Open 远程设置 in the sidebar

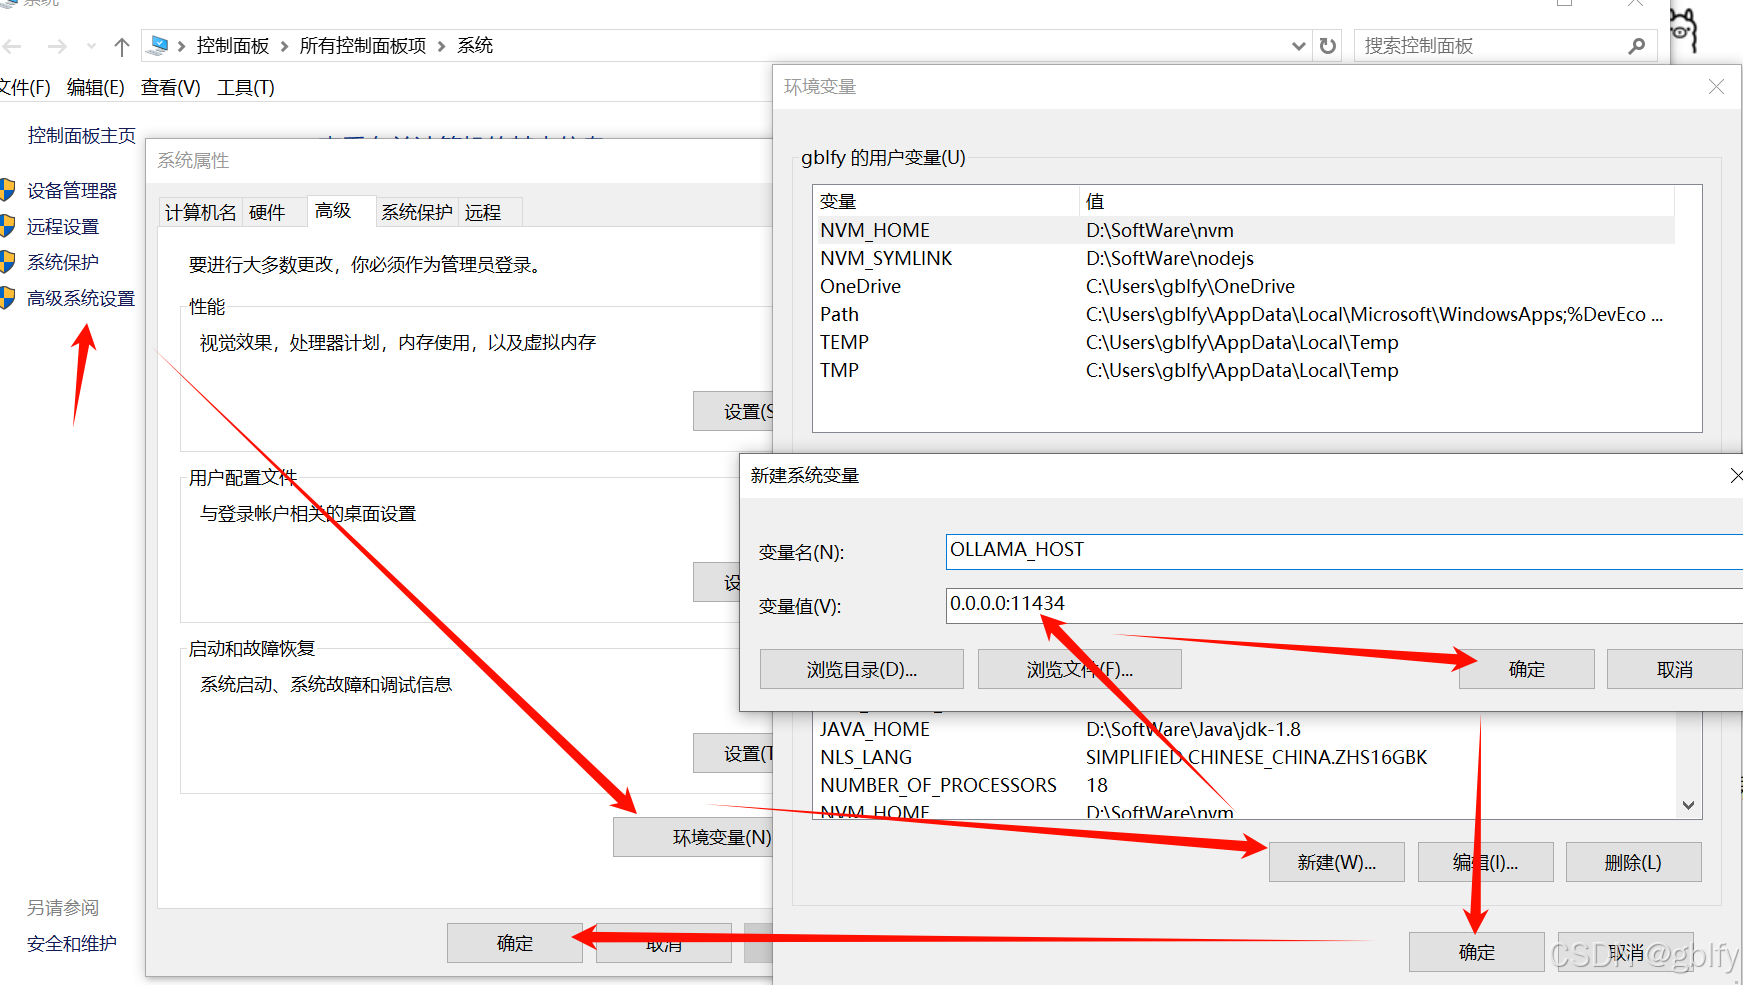tap(63, 227)
